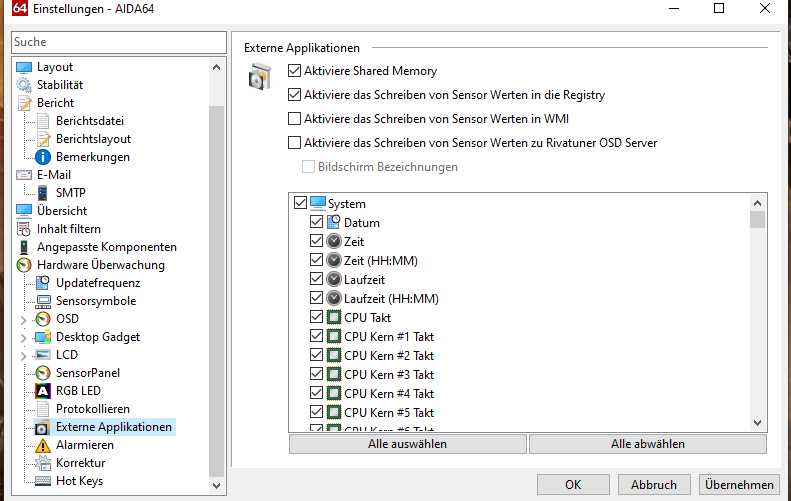The width and height of the screenshot is (791, 501).
Task: Expand the OSD tree node
Action: pyautogui.click(x=23, y=320)
